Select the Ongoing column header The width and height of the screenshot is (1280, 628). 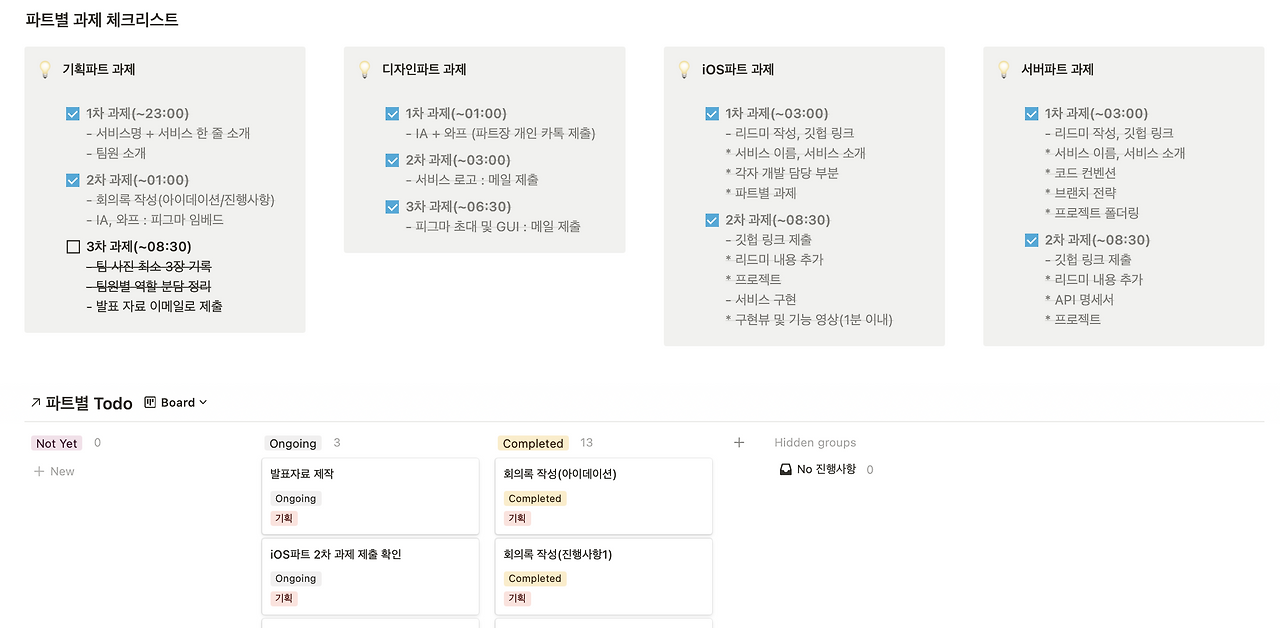292,442
